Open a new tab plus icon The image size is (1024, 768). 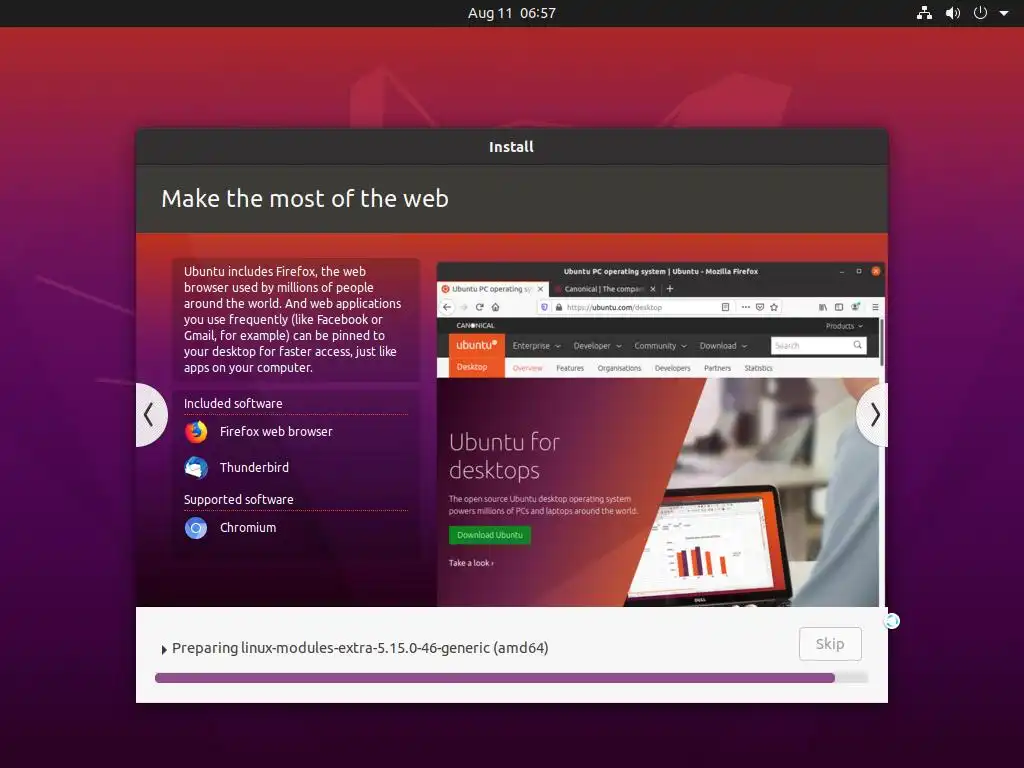[669, 289]
